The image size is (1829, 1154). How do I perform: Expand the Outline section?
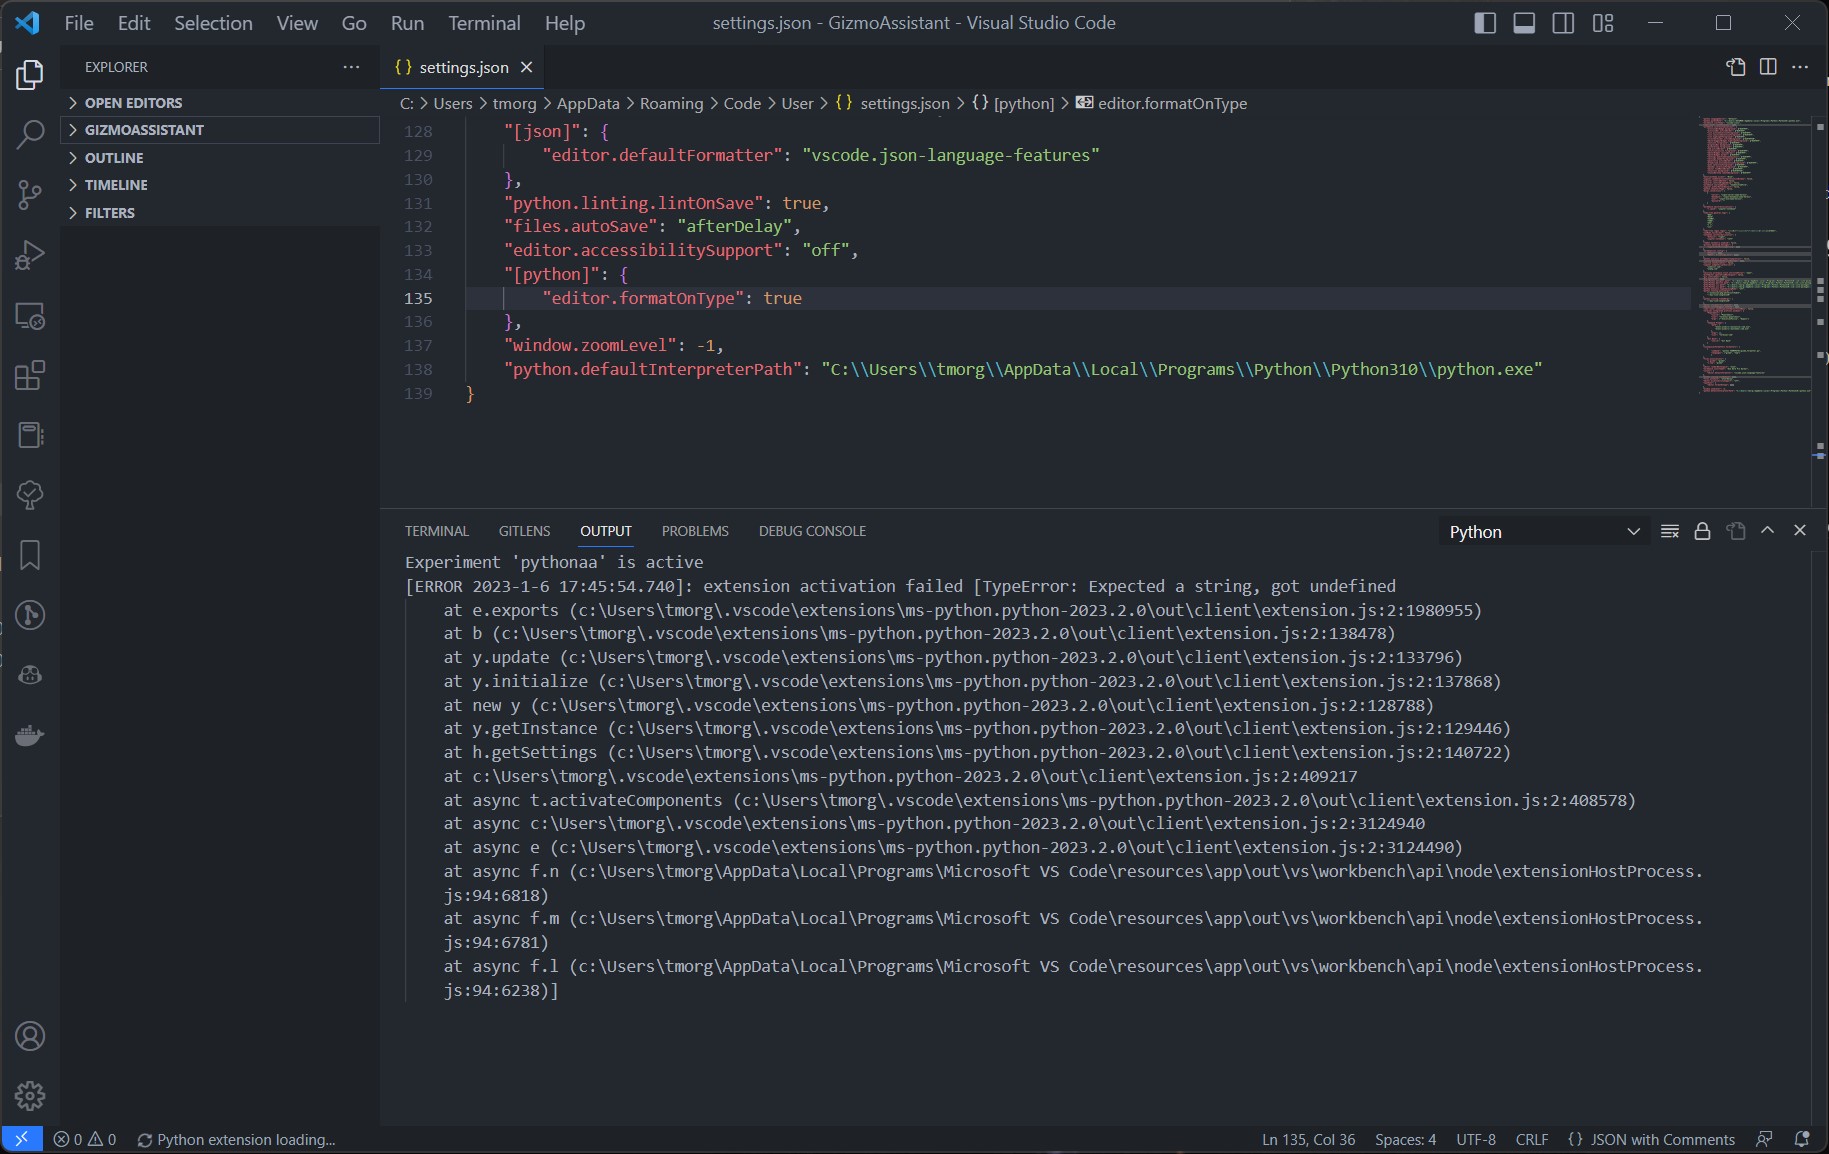tap(220, 158)
